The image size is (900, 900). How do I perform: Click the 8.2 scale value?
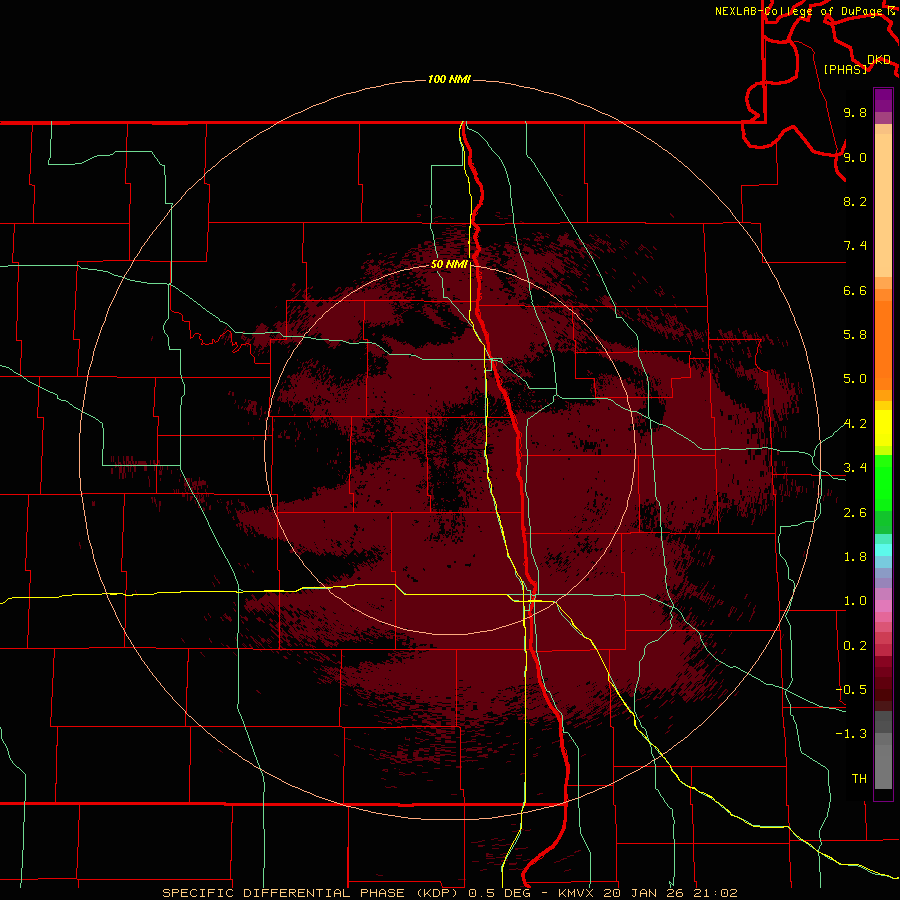point(855,201)
